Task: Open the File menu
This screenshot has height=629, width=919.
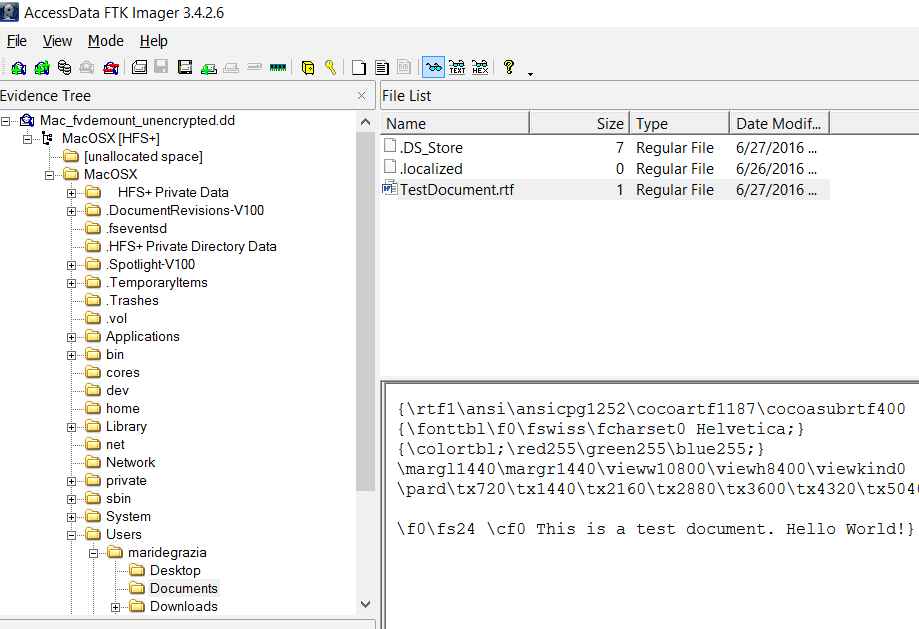Action: 16,41
